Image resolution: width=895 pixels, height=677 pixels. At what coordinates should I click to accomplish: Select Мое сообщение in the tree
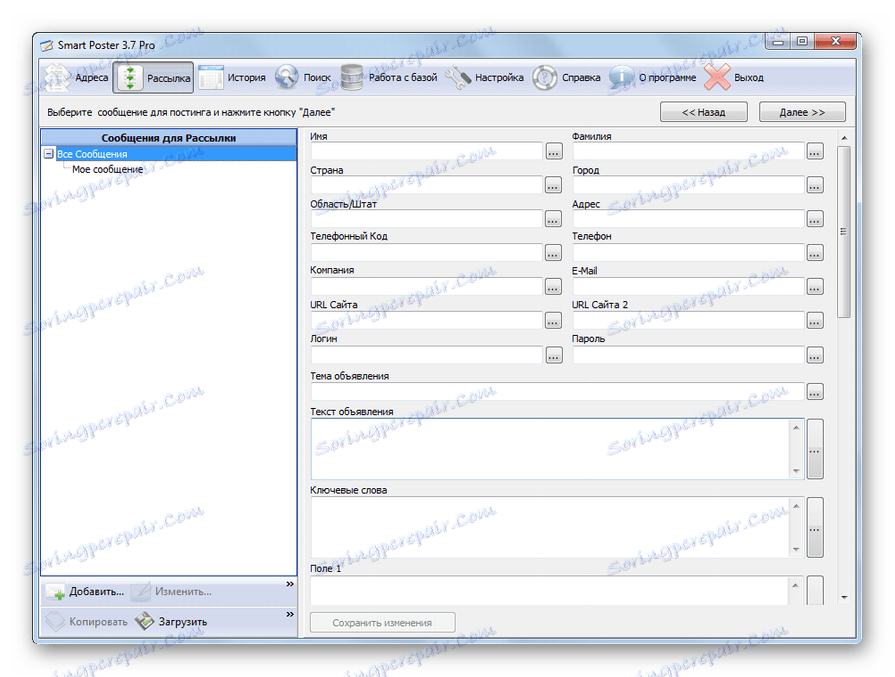pyautogui.click(x=107, y=170)
